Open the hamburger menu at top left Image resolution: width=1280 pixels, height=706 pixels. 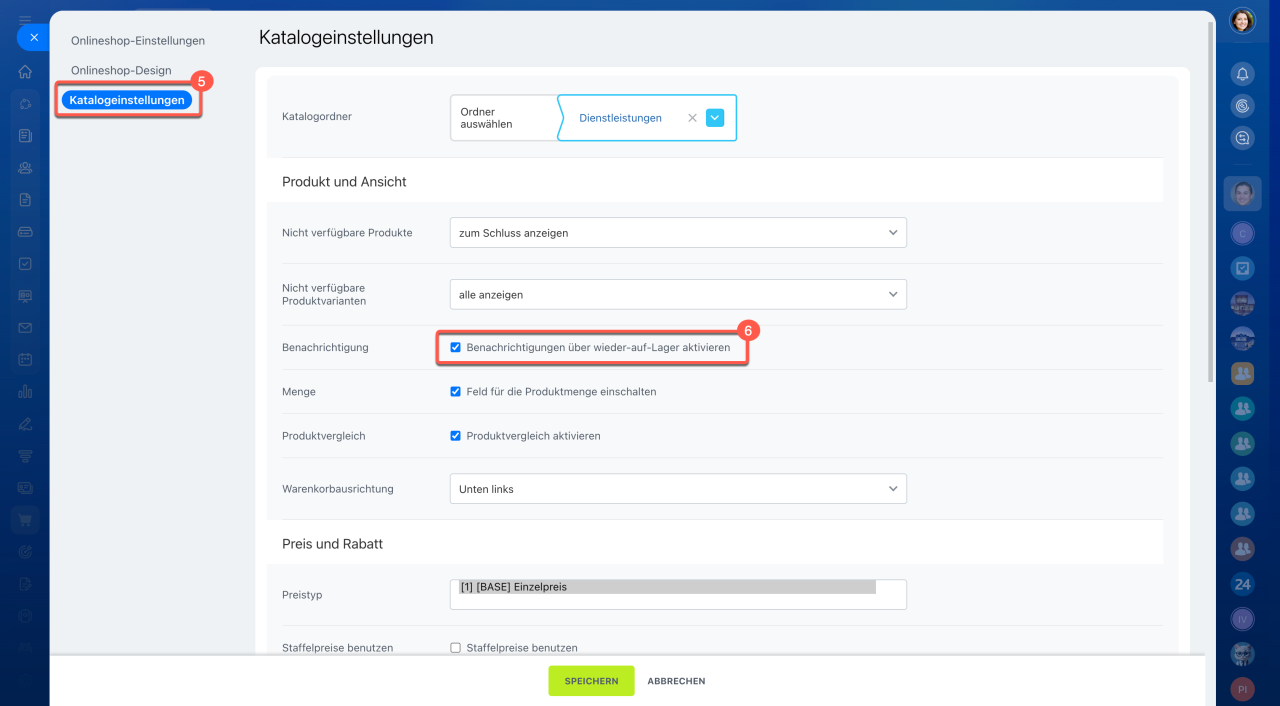(x=25, y=20)
